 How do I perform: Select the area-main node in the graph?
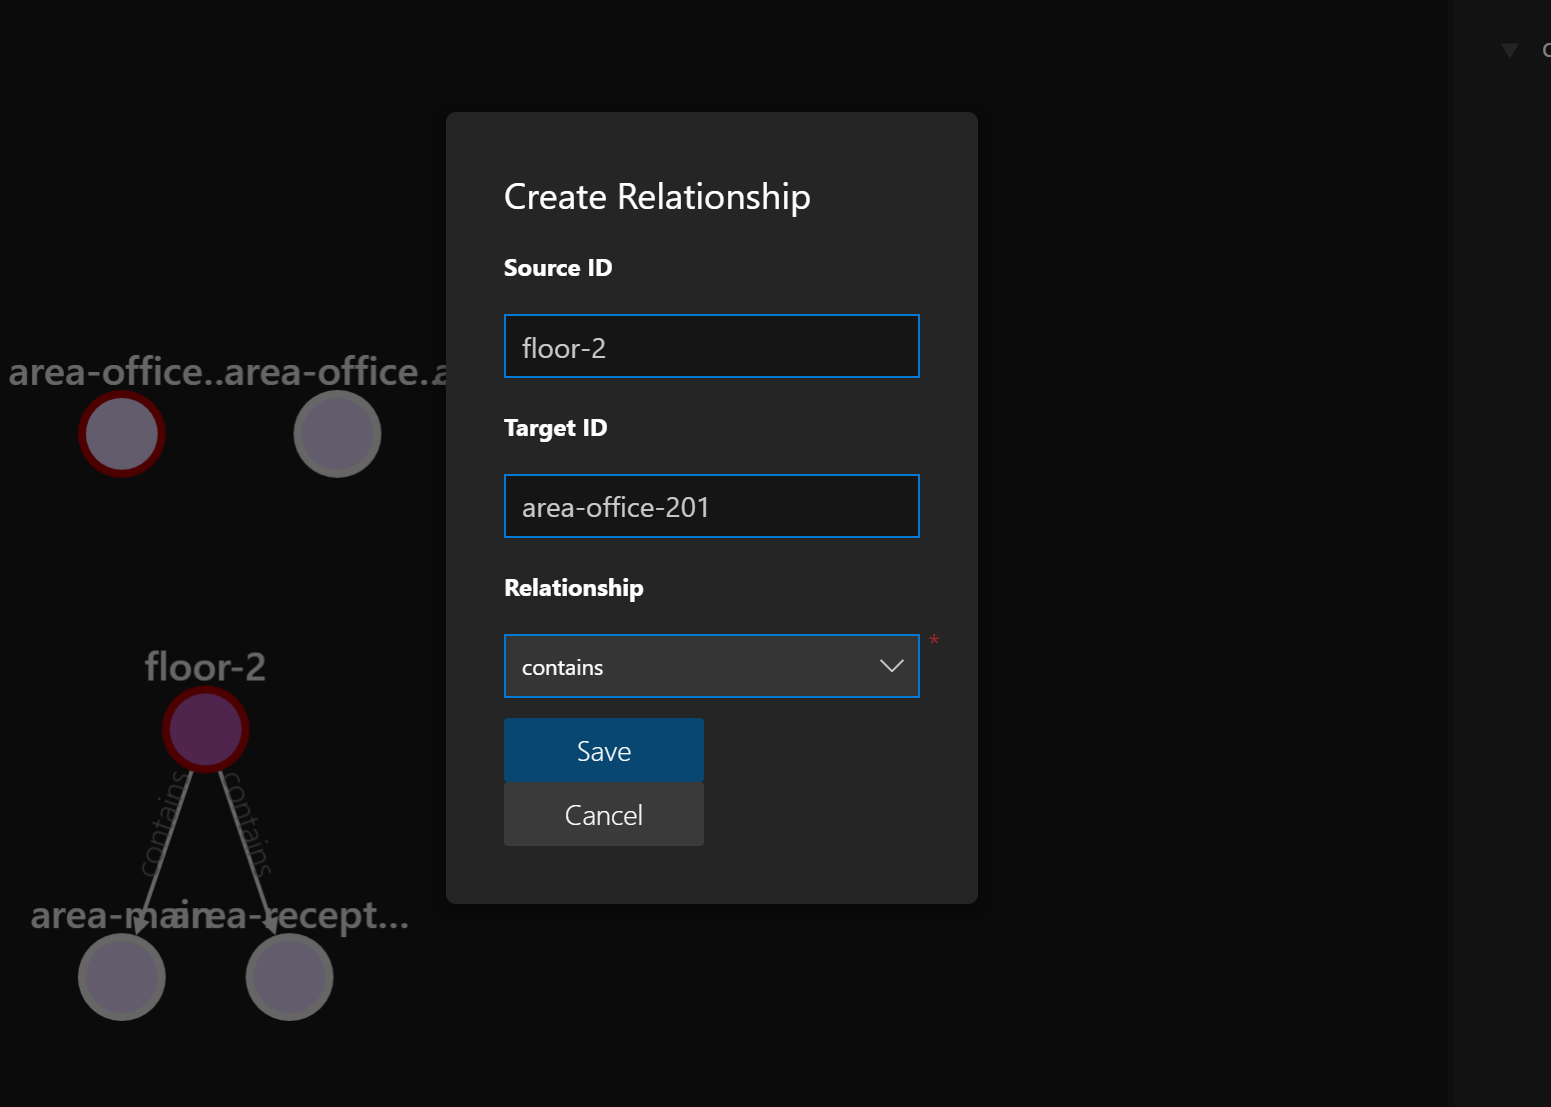coord(121,976)
